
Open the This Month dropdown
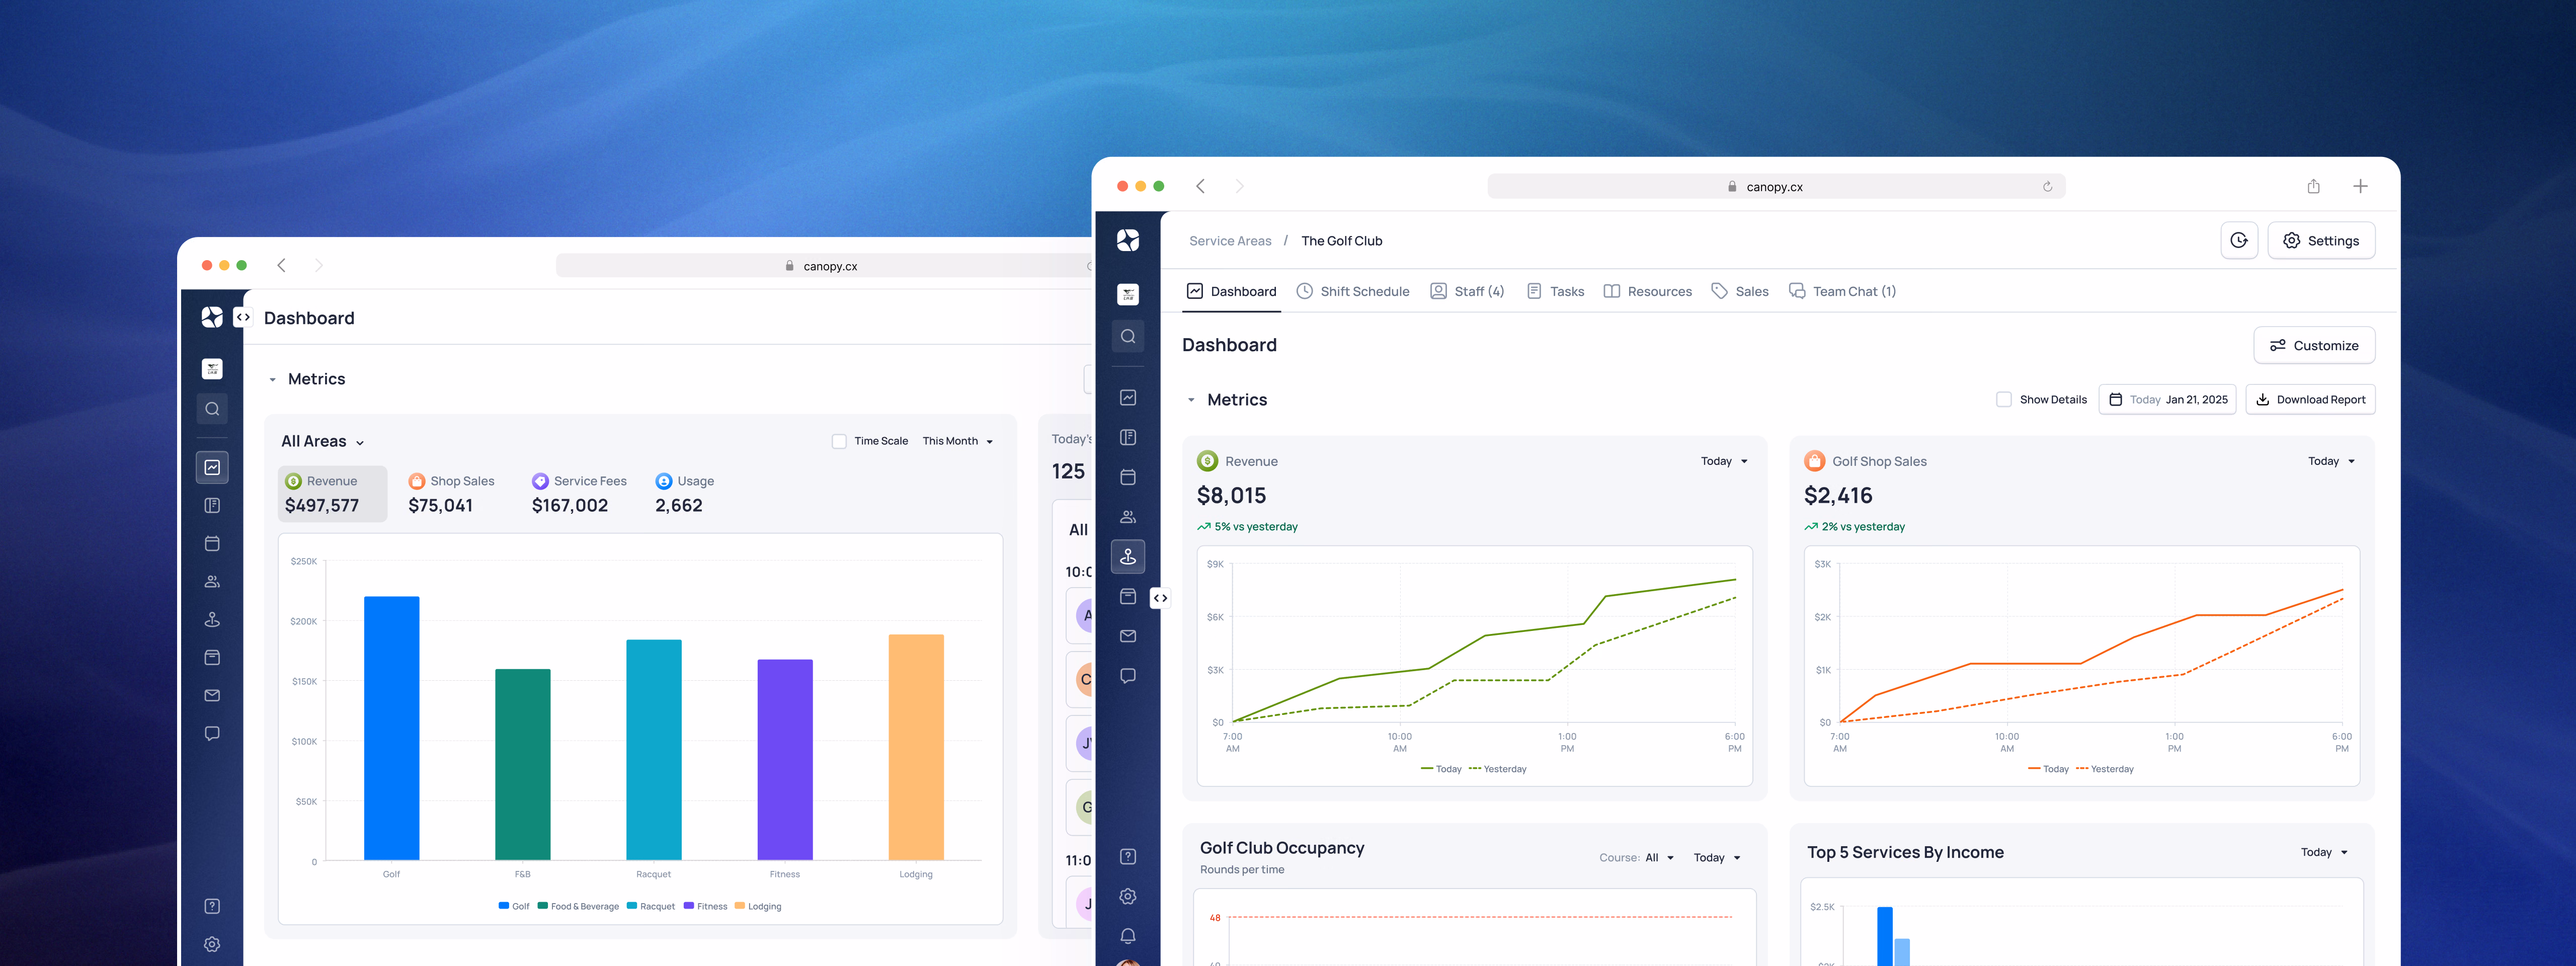pos(957,441)
